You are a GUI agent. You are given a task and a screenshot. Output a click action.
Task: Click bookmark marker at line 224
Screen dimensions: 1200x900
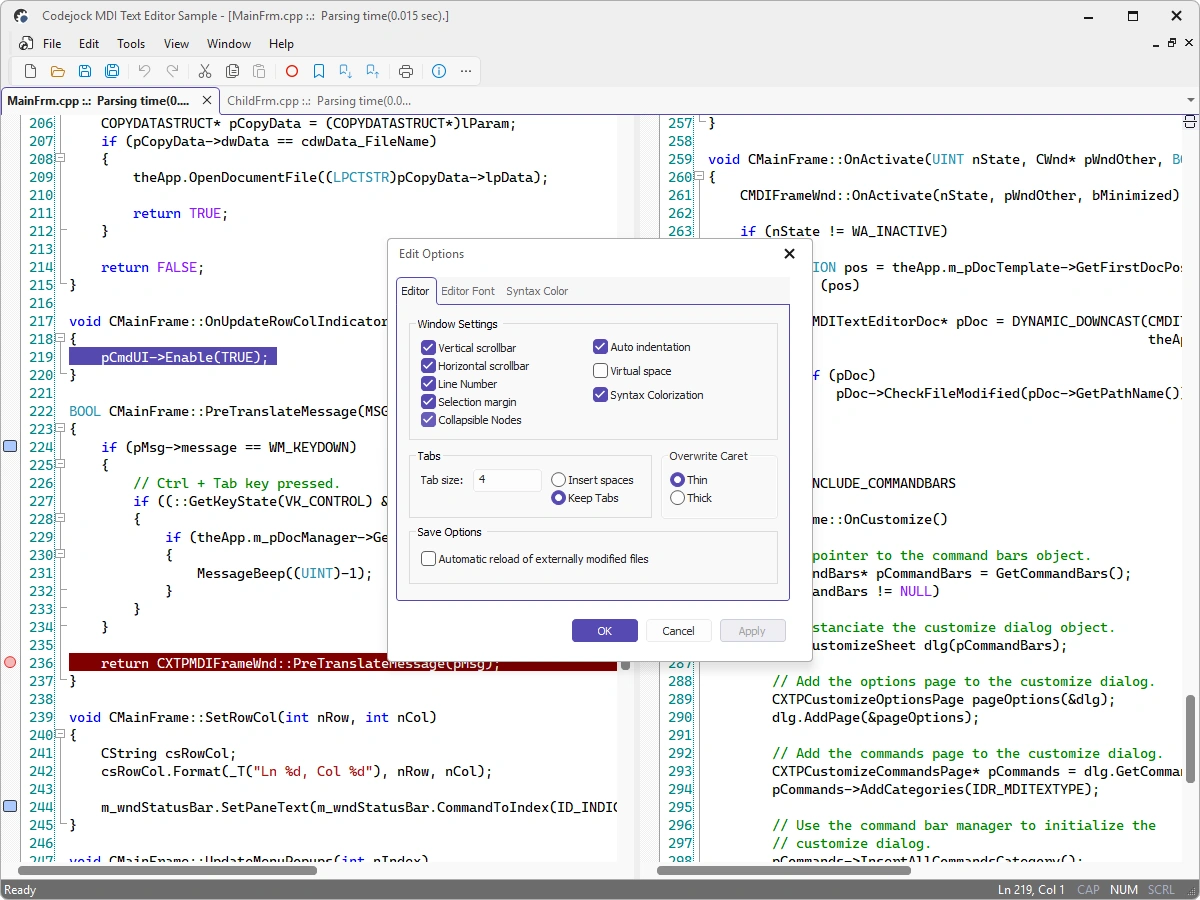[x=10, y=446]
